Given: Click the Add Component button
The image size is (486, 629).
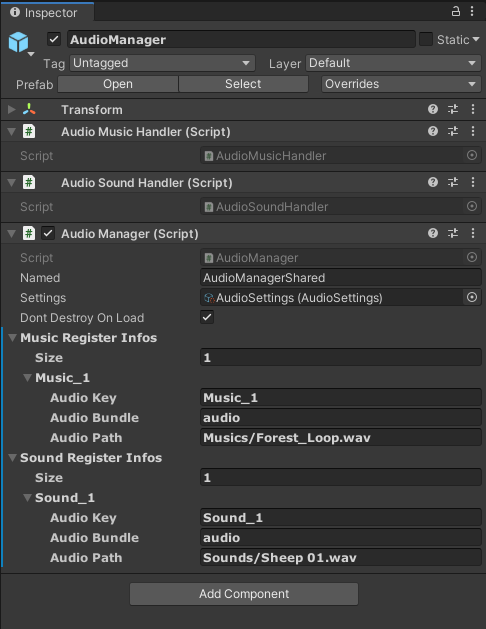Looking at the screenshot, I should pyautogui.click(x=244, y=594).
